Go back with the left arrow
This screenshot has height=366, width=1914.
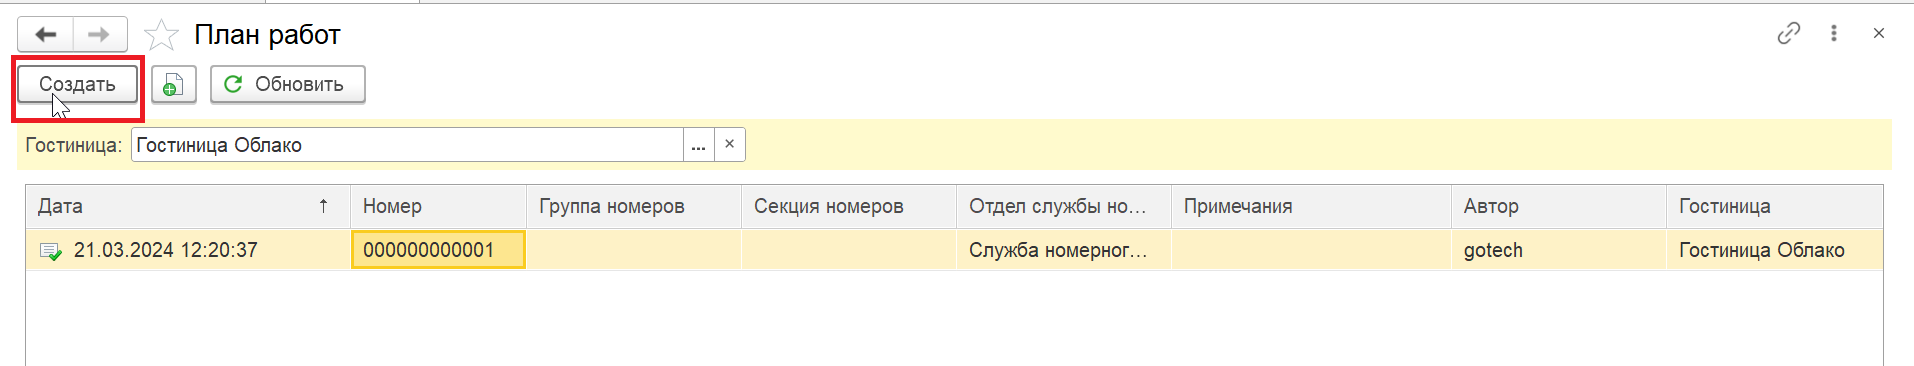point(46,35)
